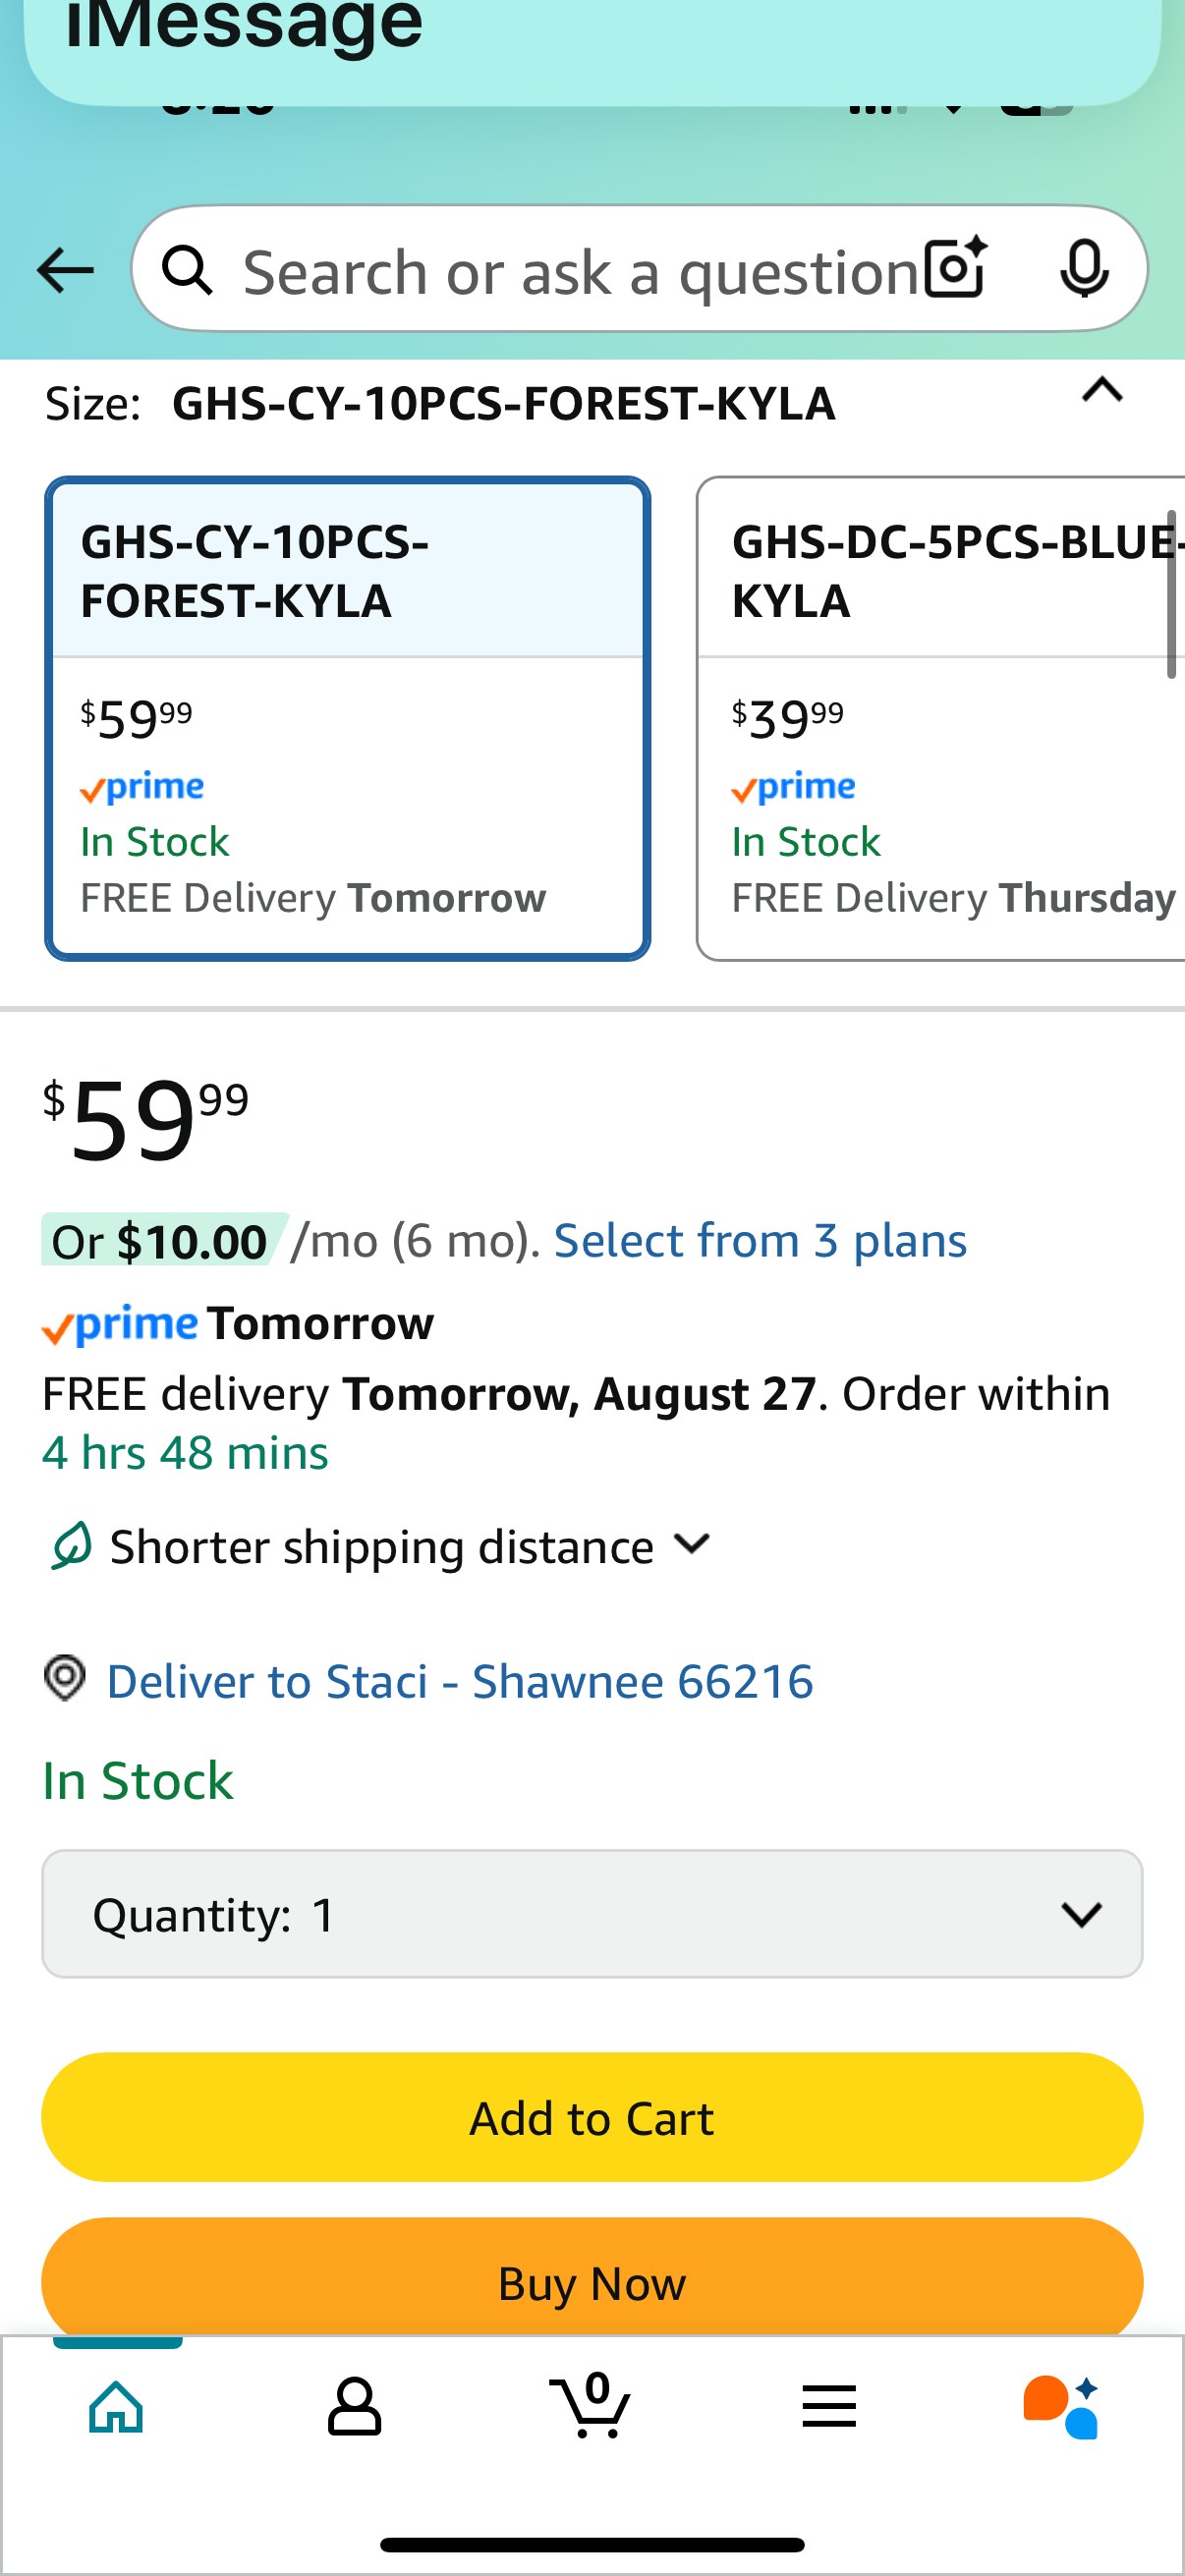Open the shopping cart icon
Image resolution: width=1185 pixels, height=2576 pixels.
coord(591,2406)
